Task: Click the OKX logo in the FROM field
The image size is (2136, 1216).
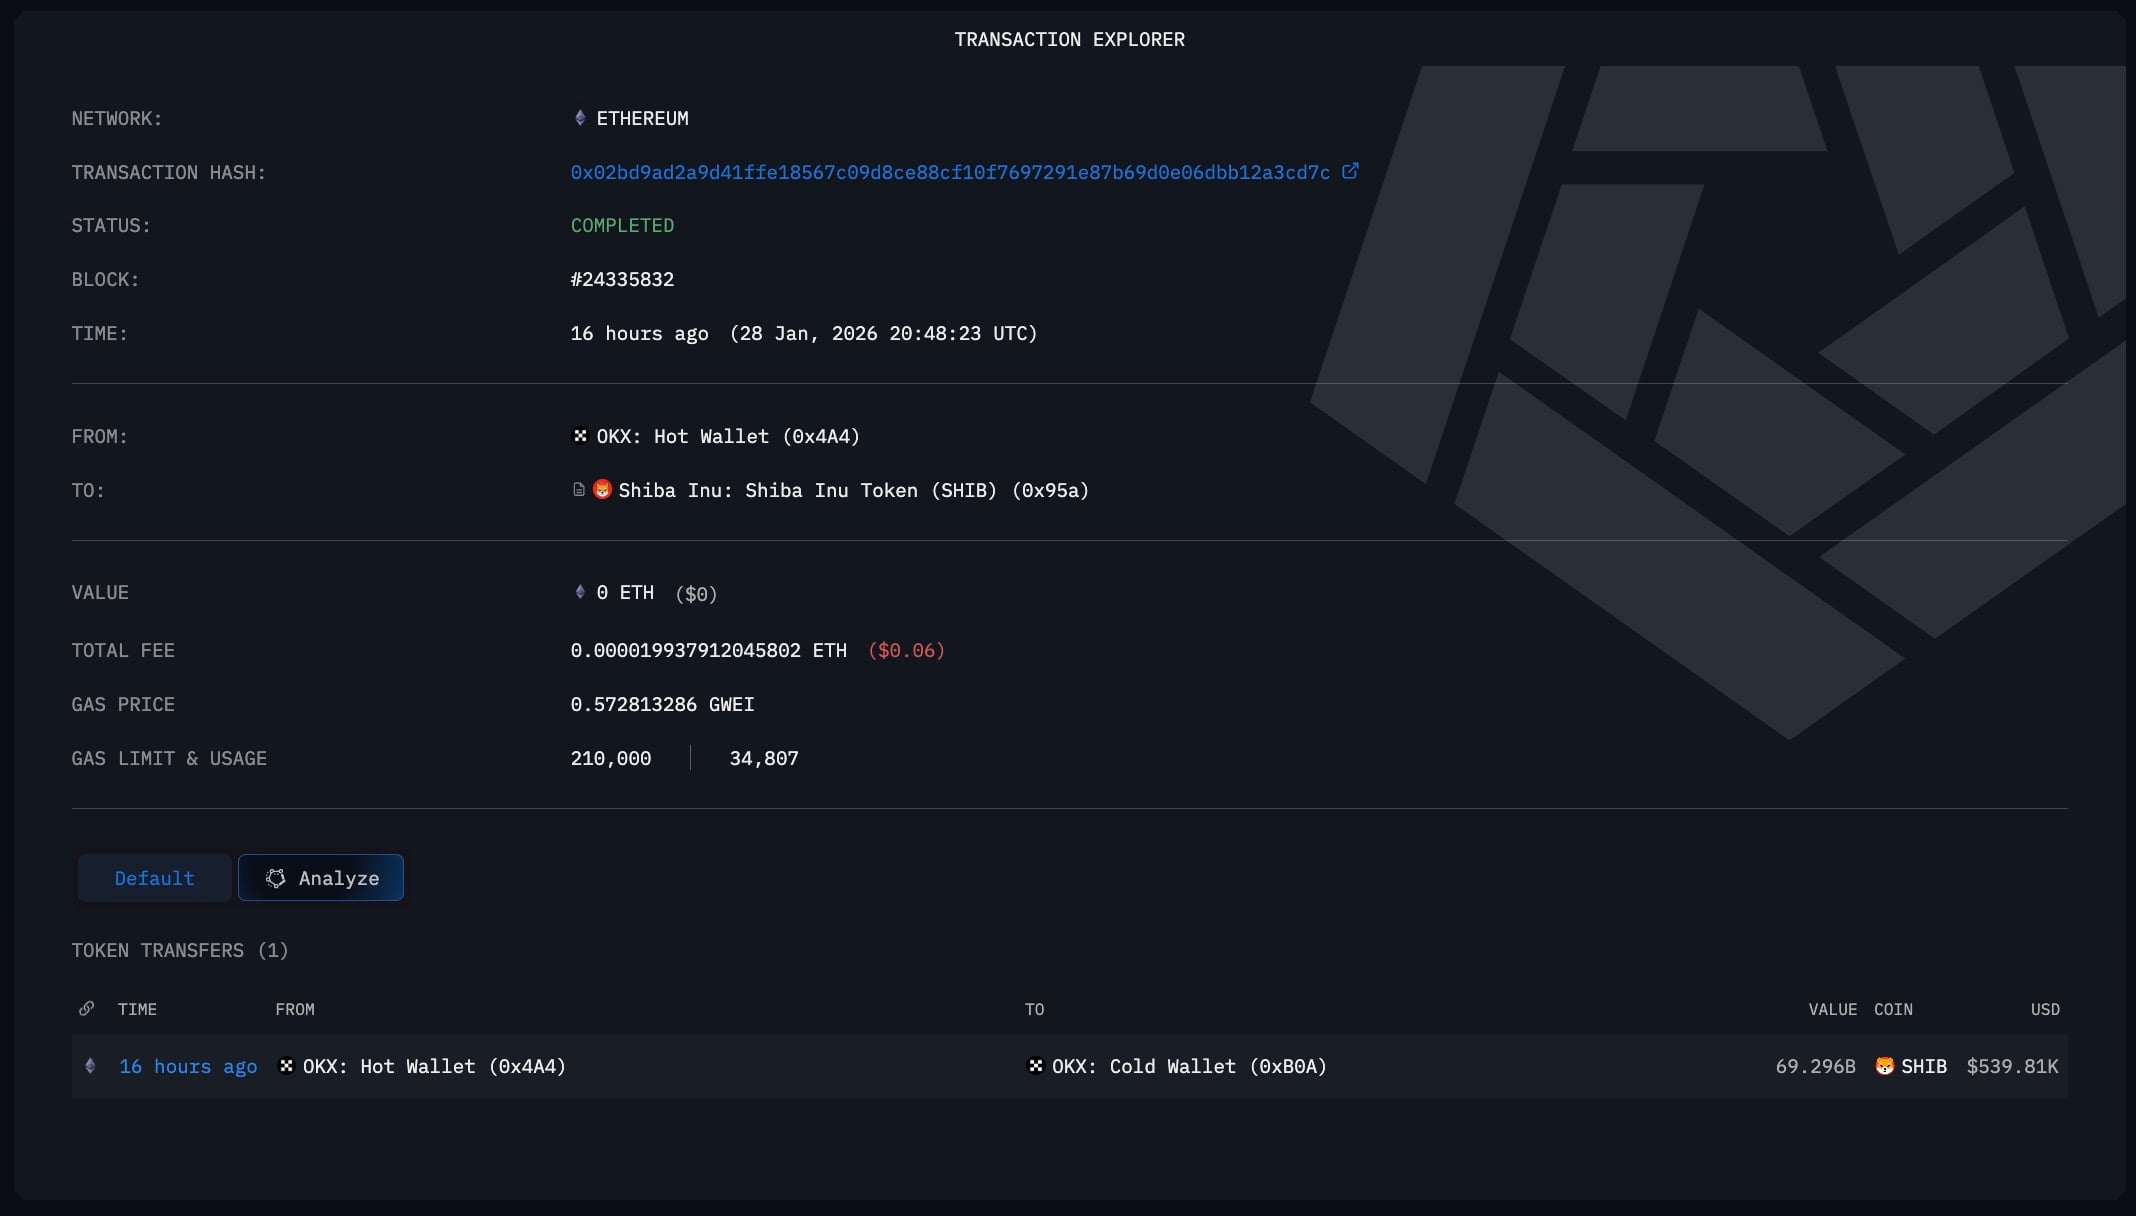Action: (x=580, y=436)
